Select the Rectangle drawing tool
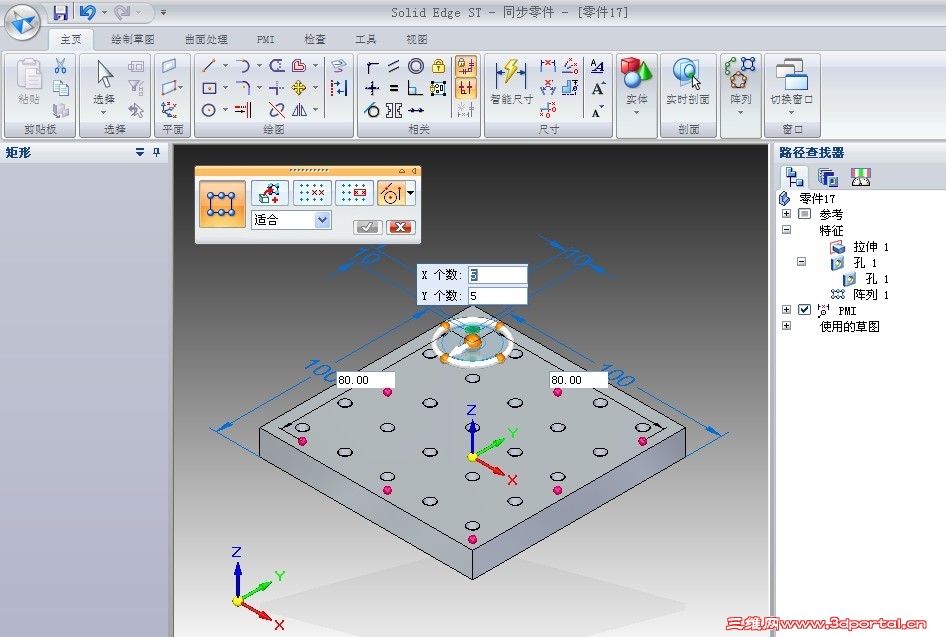The width and height of the screenshot is (946, 637). 209,88
